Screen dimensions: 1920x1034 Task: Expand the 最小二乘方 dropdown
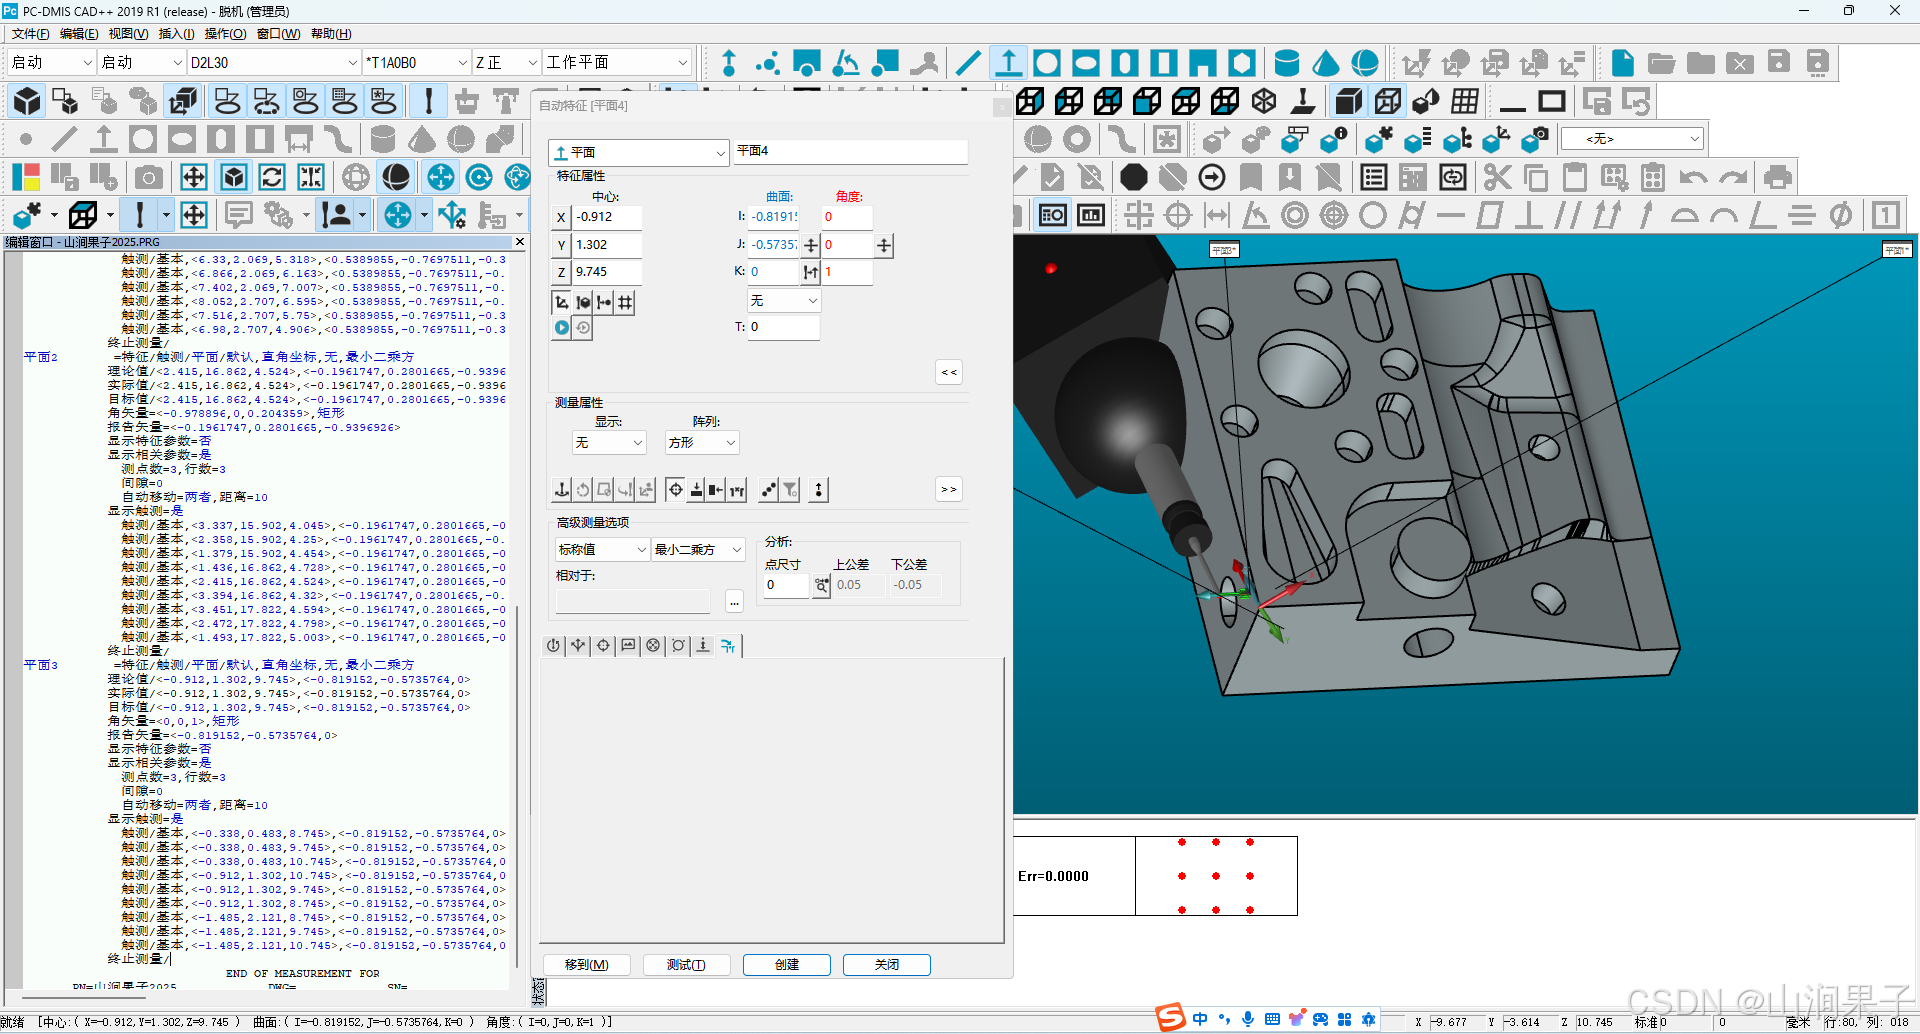coord(698,549)
